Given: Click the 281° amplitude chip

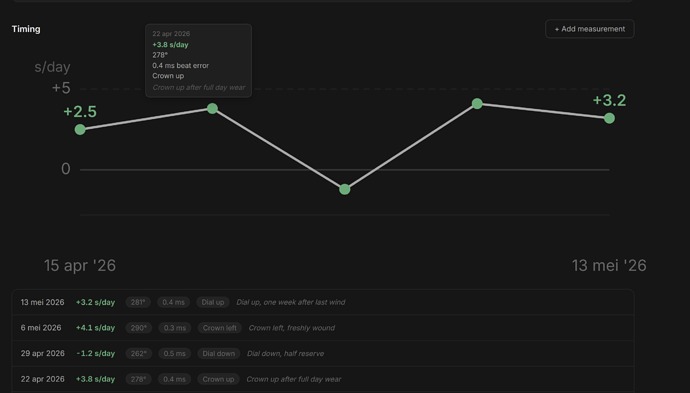Looking at the screenshot, I should pyautogui.click(x=138, y=302).
